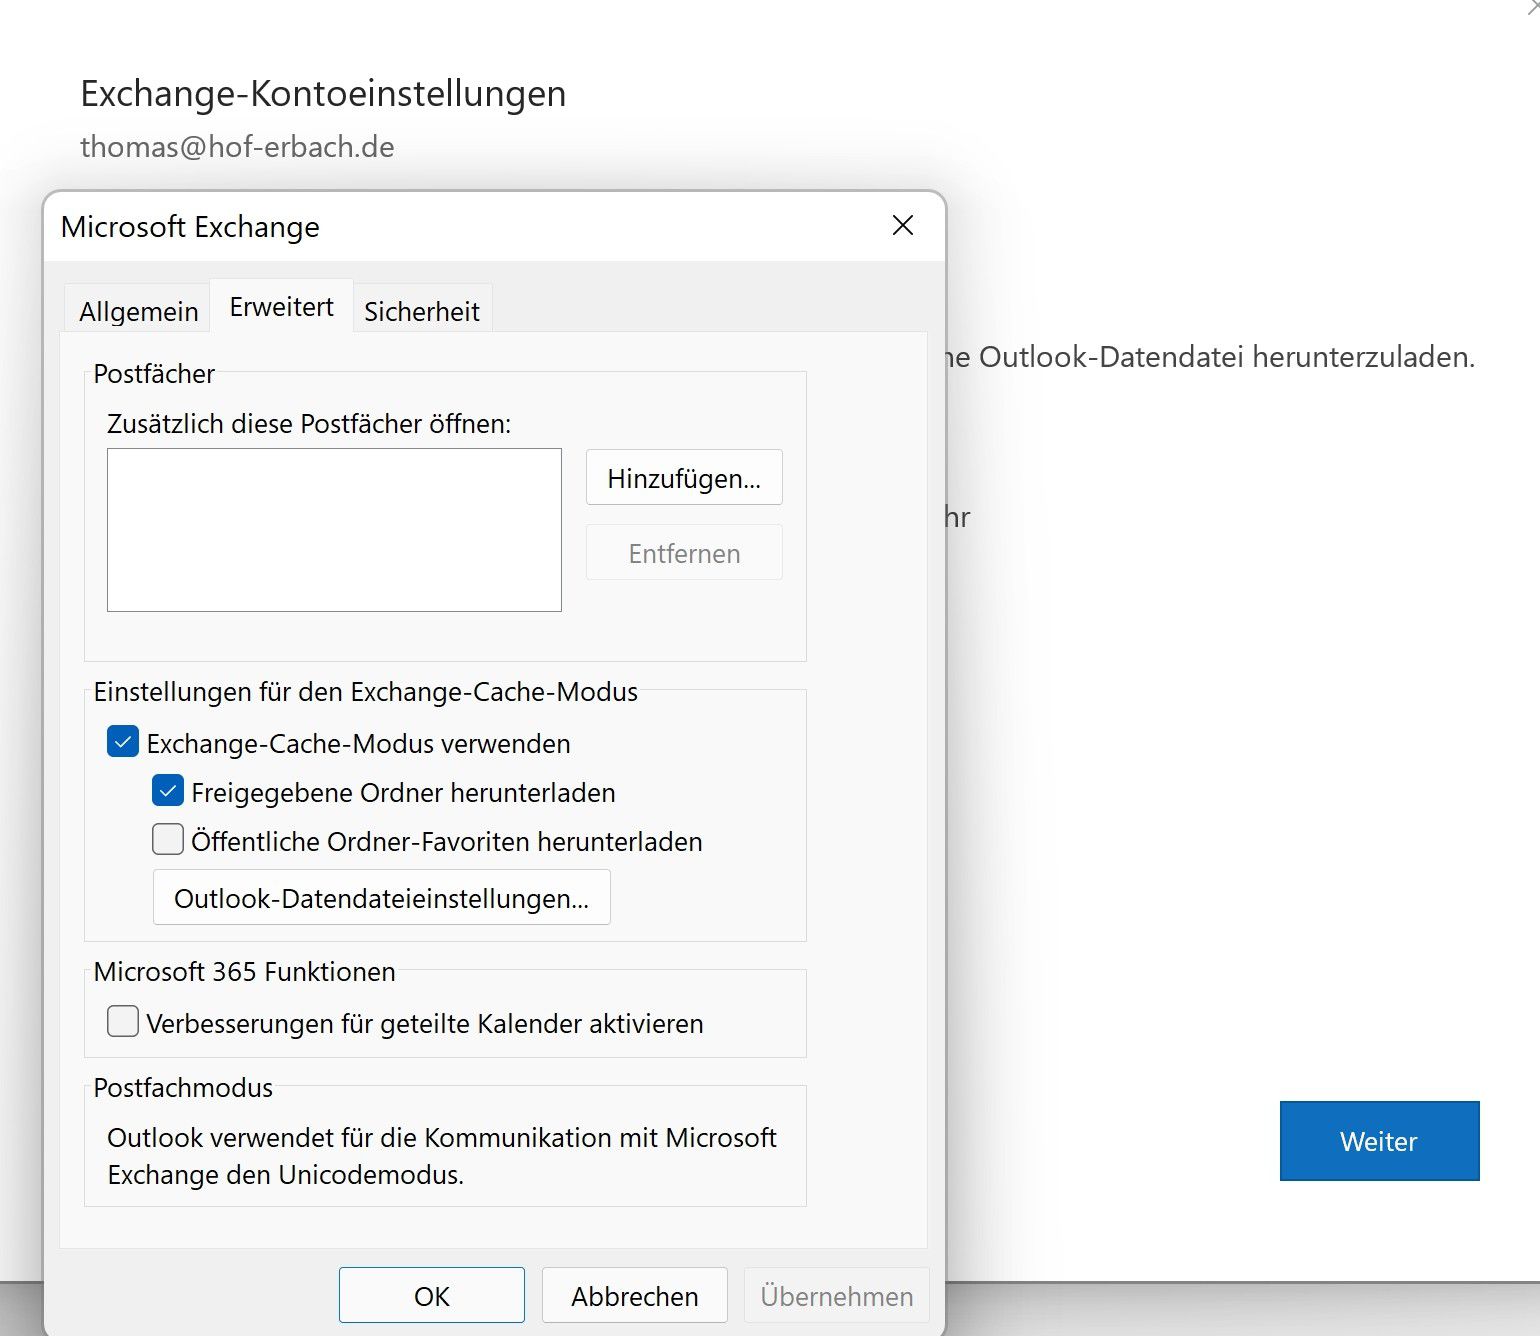
Task: Switch to the Allgemein tab
Action: tap(138, 311)
